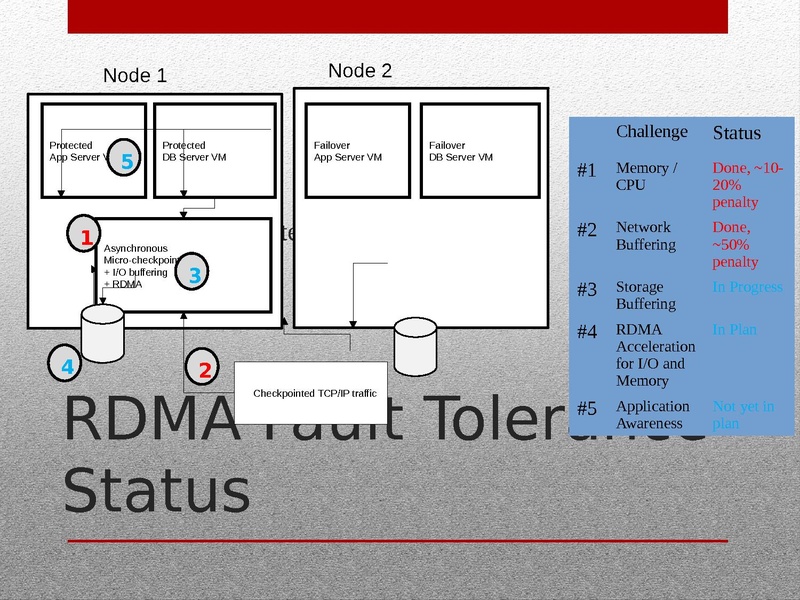
Task: Select the storage cylinder under Node 1
Action: coord(102,333)
